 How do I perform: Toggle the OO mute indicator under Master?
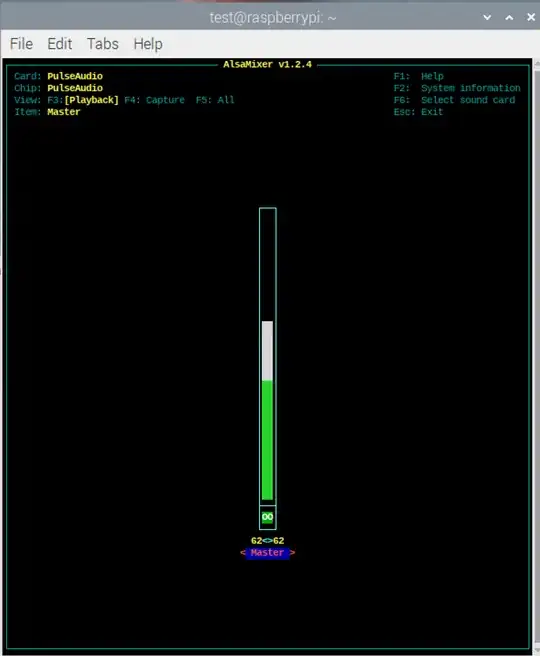[268, 517]
